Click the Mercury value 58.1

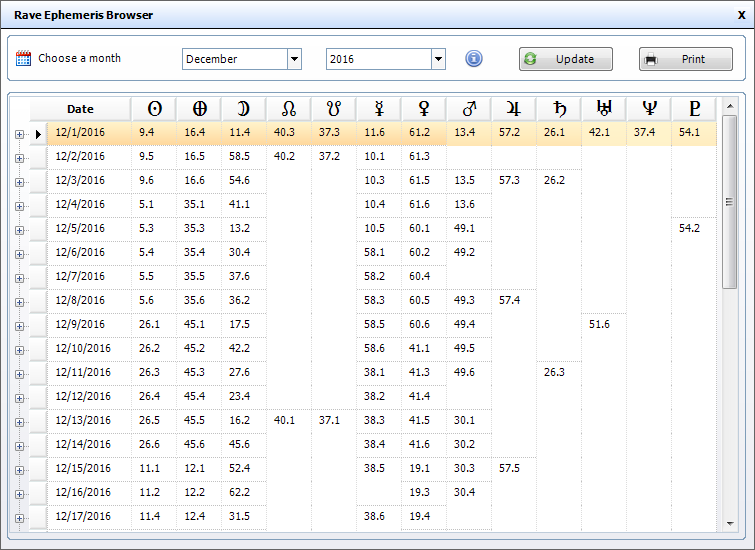(374, 252)
